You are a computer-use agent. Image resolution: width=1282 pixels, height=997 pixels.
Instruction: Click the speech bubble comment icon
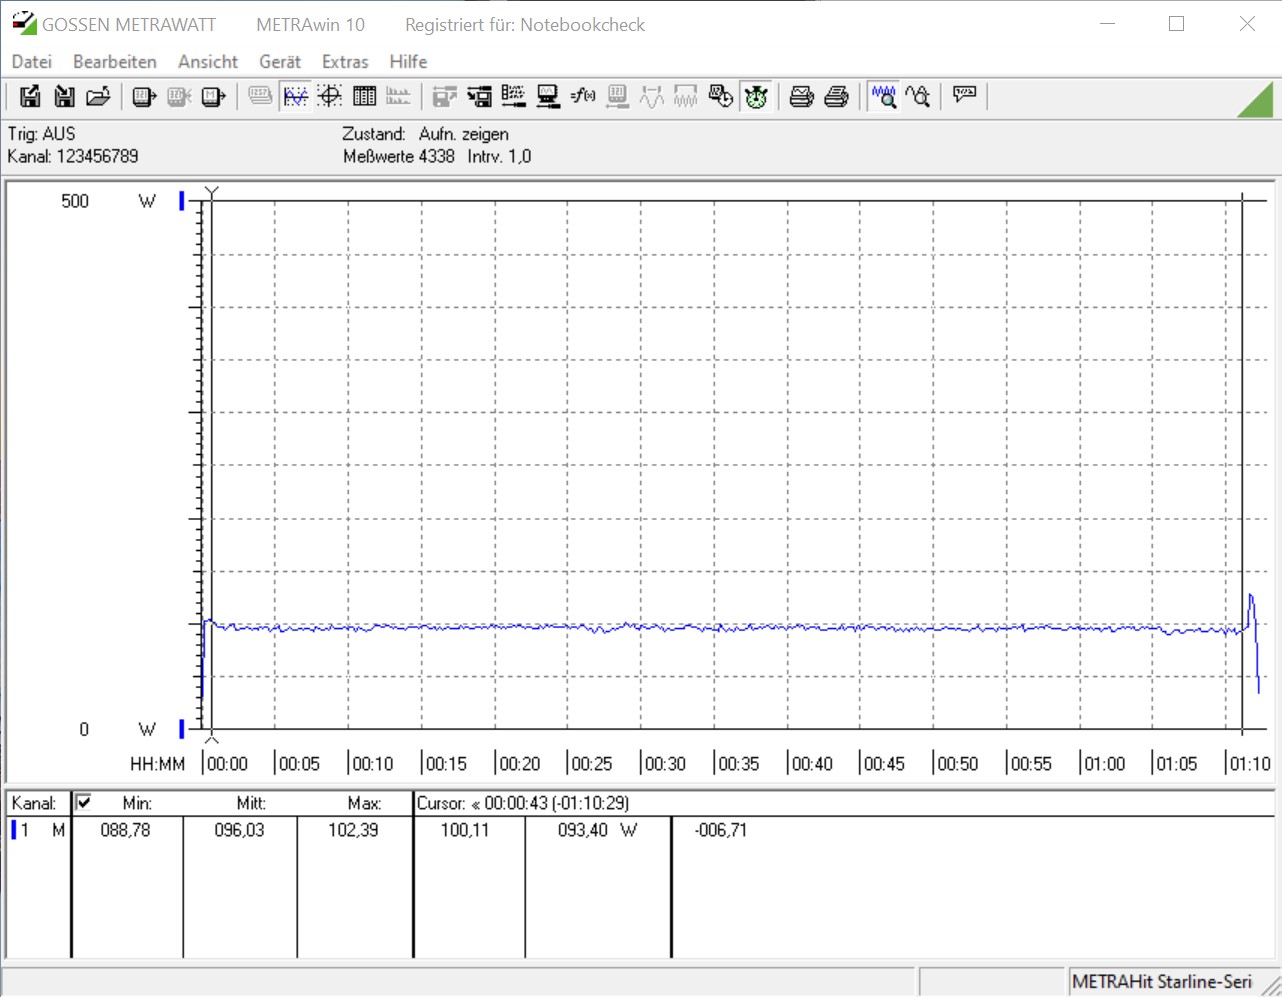coord(964,96)
